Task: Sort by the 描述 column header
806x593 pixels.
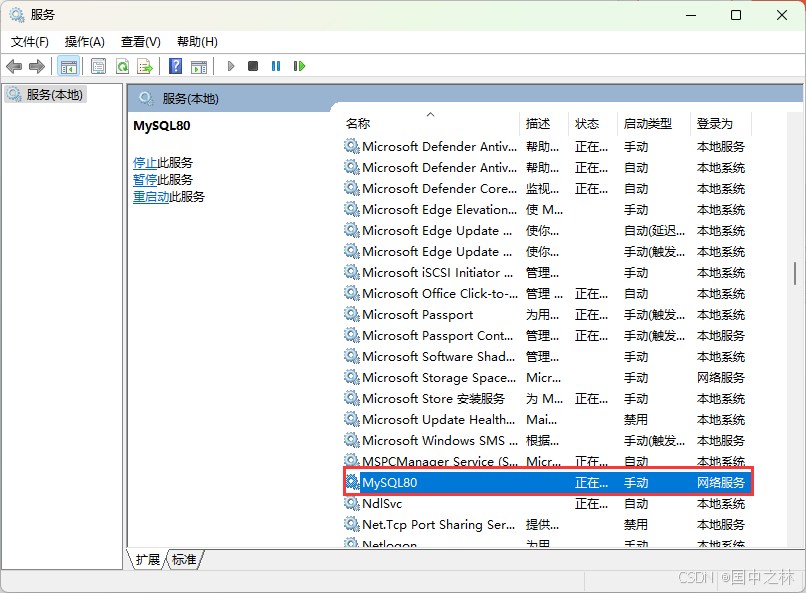Action: [x=544, y=123]
